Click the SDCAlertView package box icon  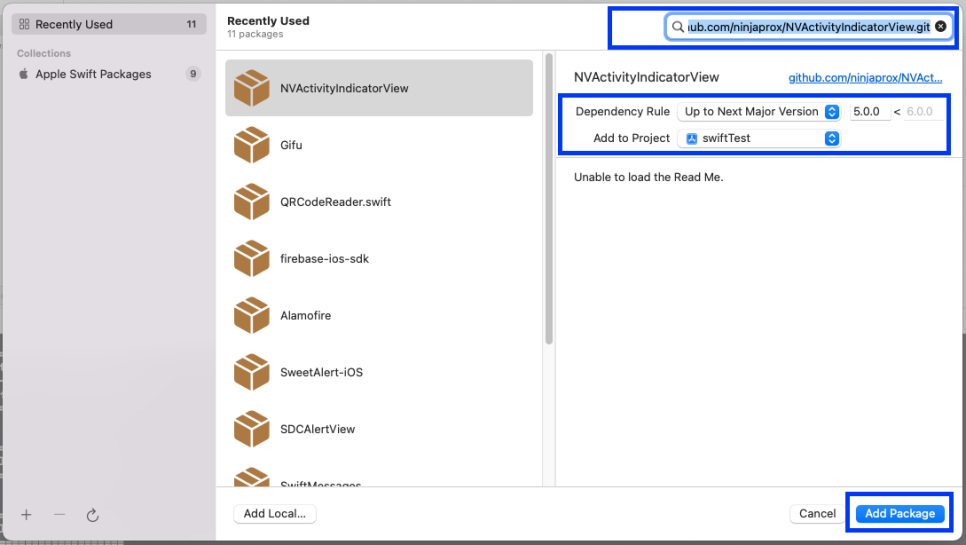pos(251,429)
